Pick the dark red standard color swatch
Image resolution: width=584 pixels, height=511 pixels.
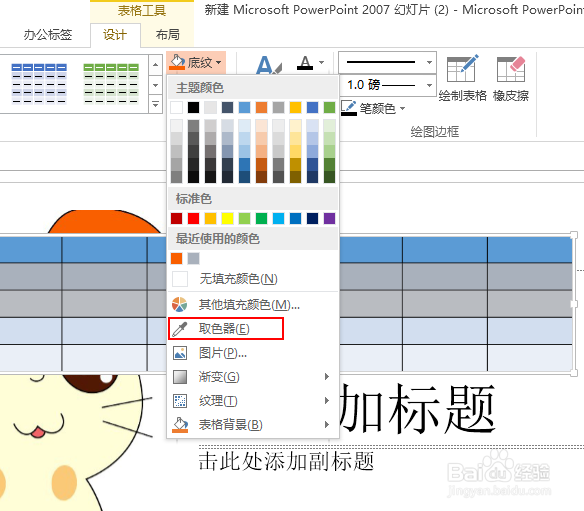(177, 219)
